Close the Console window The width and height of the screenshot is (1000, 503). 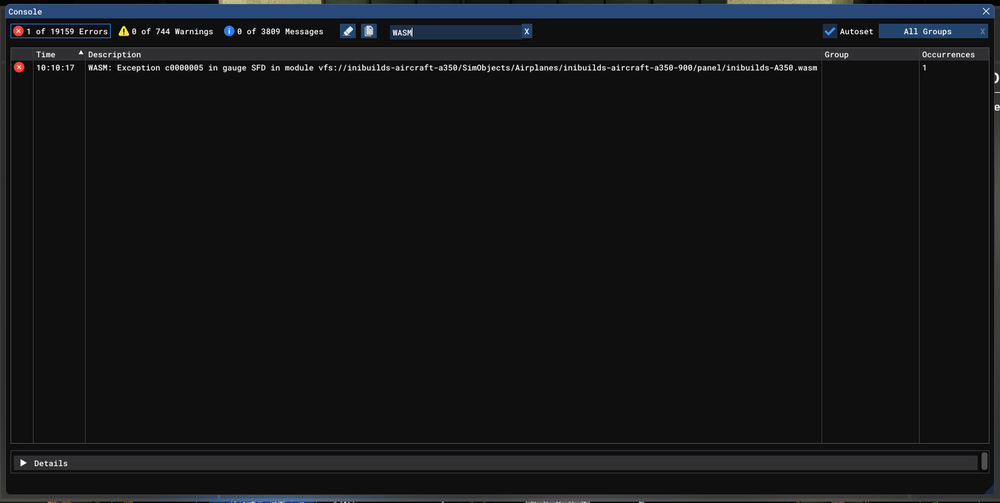click(x=987, y=11)
